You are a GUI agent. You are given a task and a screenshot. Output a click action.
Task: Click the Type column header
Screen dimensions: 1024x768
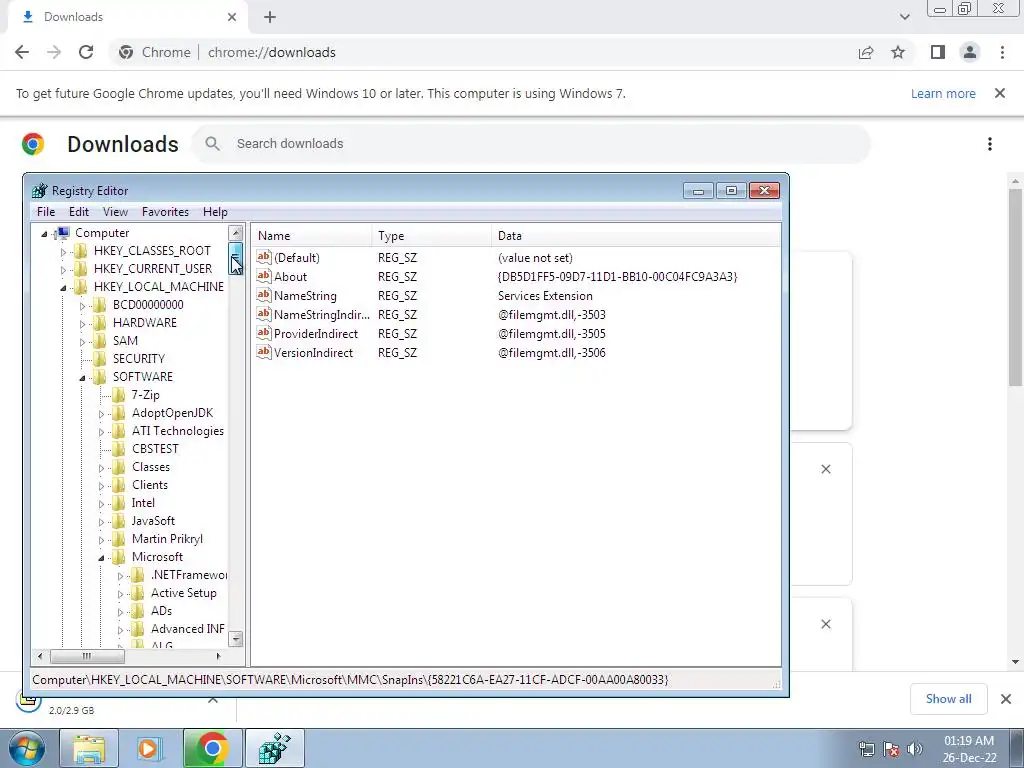tap(432, 236)
